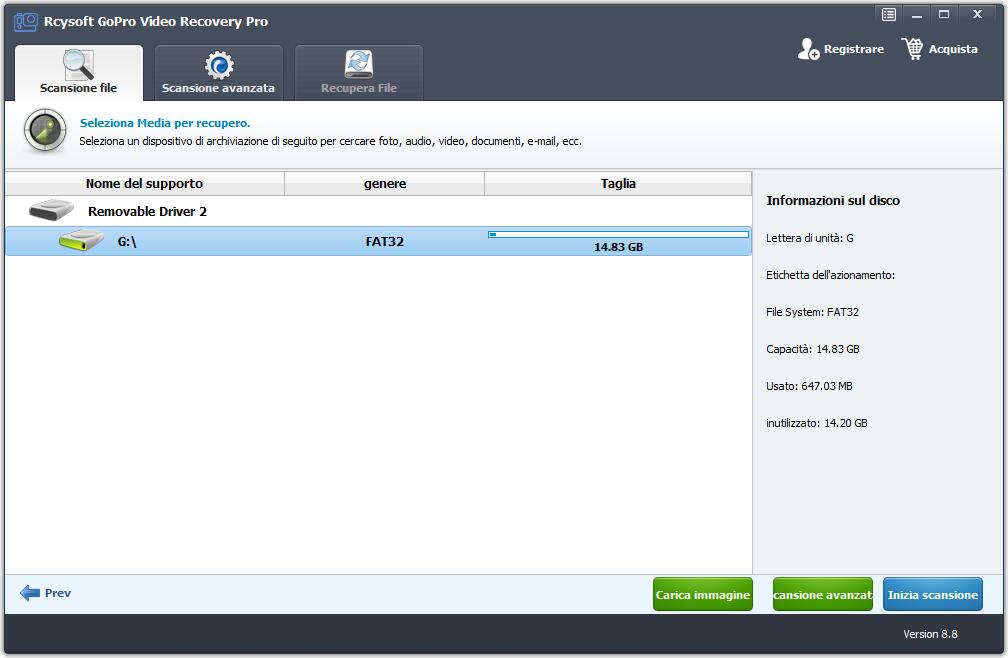Click the green G:\ drive icon
The image size is (1008, 658).
point(81,241)
